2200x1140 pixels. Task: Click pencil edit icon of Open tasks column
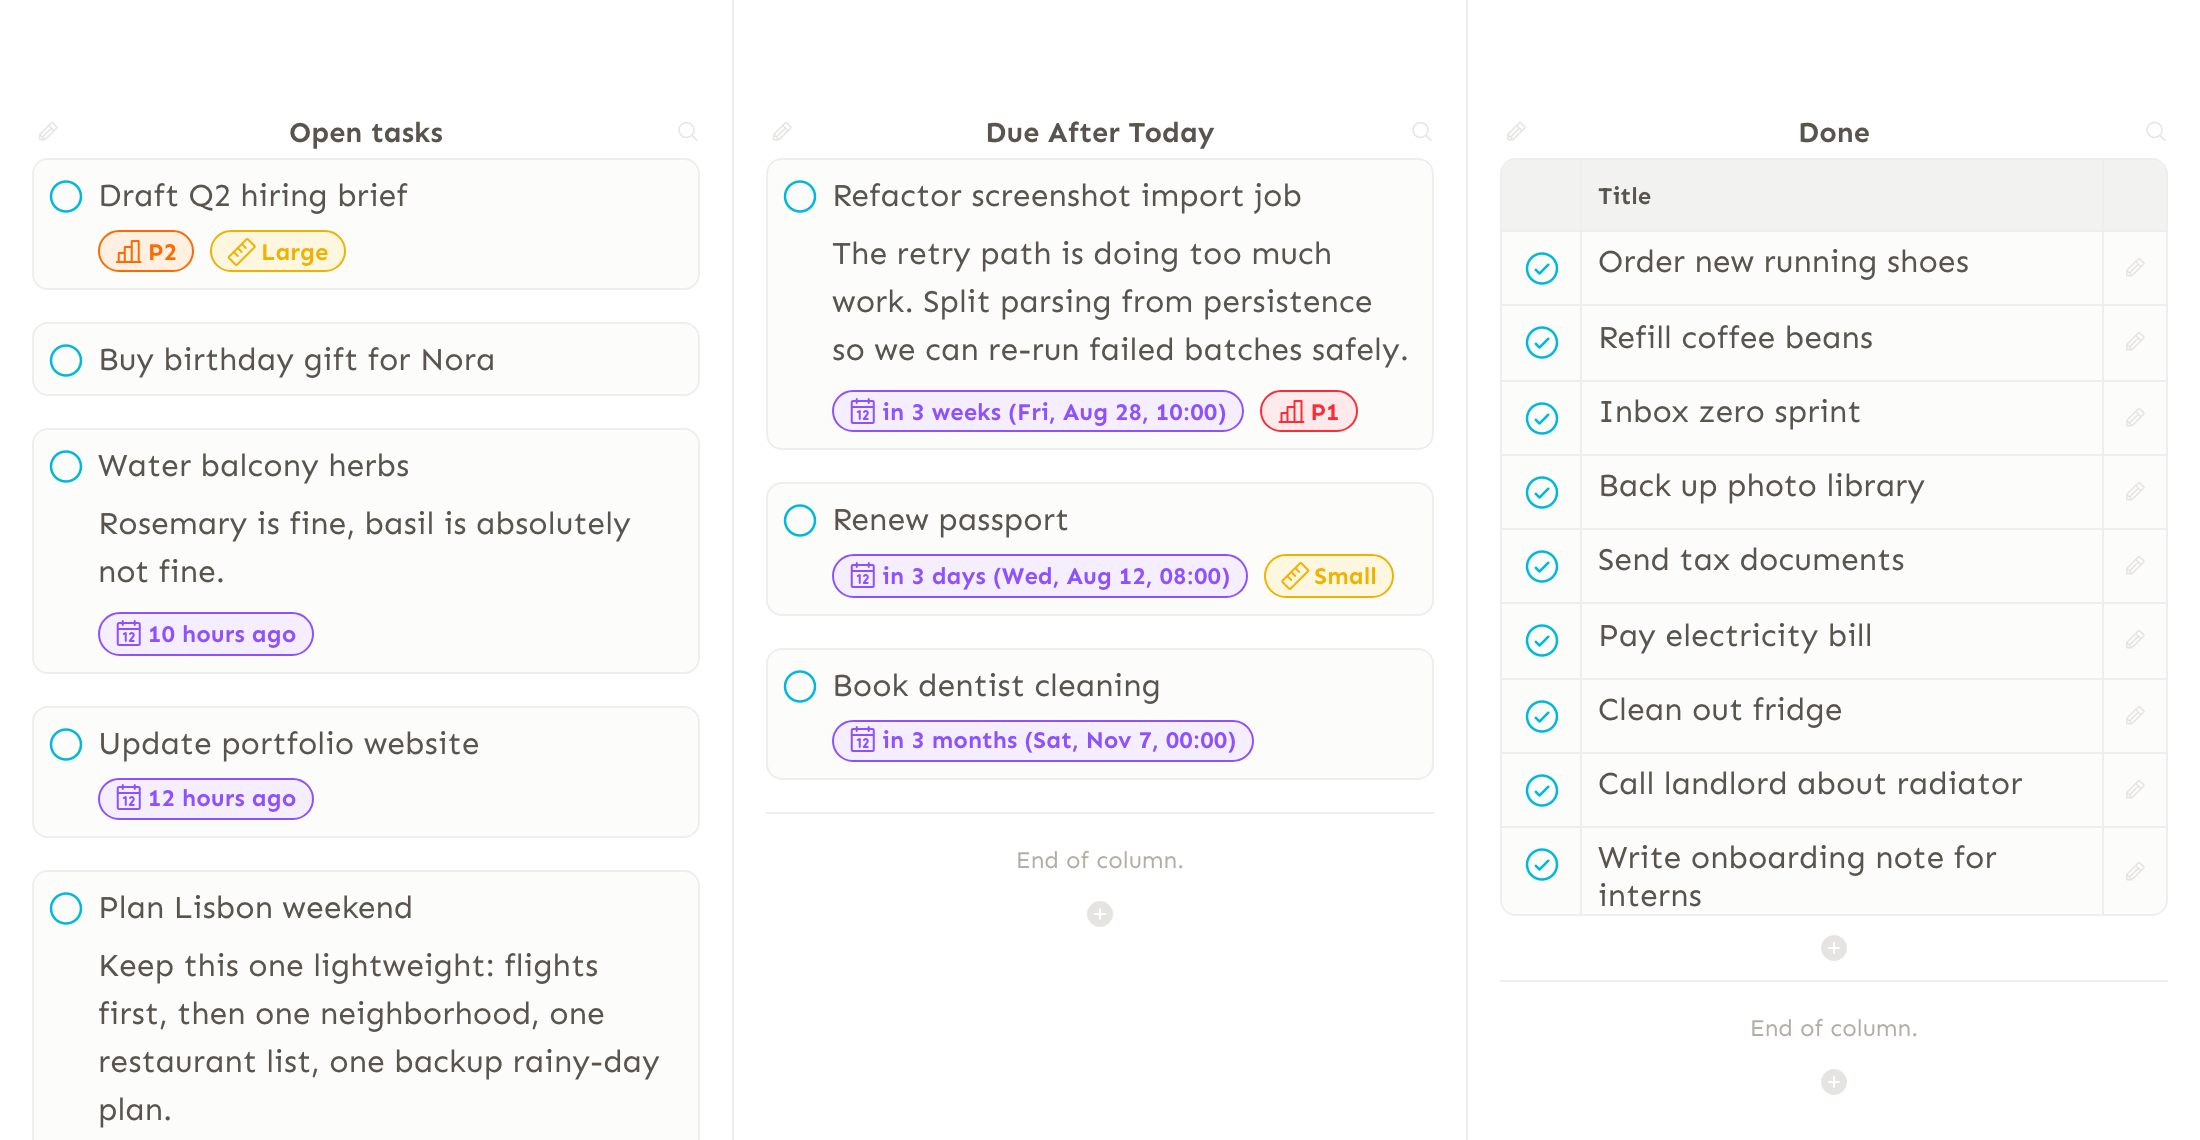click(x=48, y=131)
